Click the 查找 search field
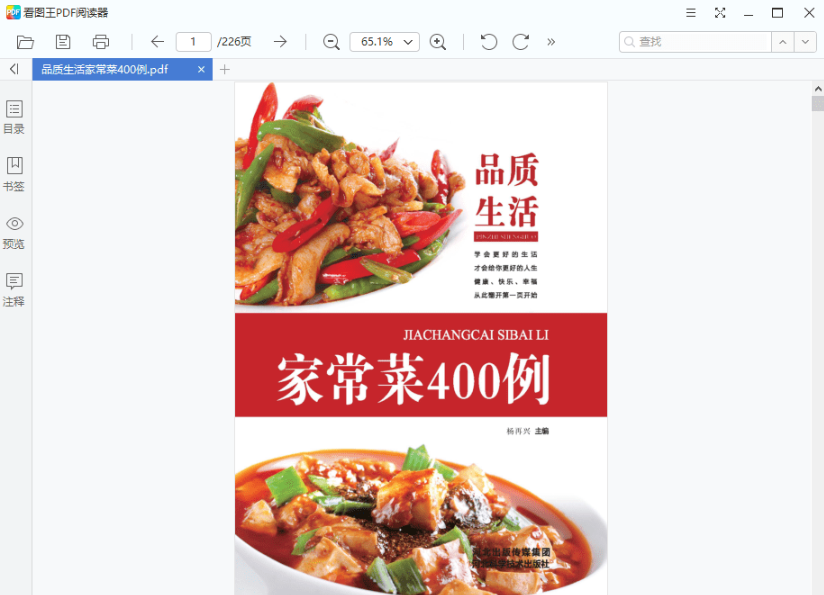Image resolution: width=824 pixels, height=595 pixels. point(695,42)
